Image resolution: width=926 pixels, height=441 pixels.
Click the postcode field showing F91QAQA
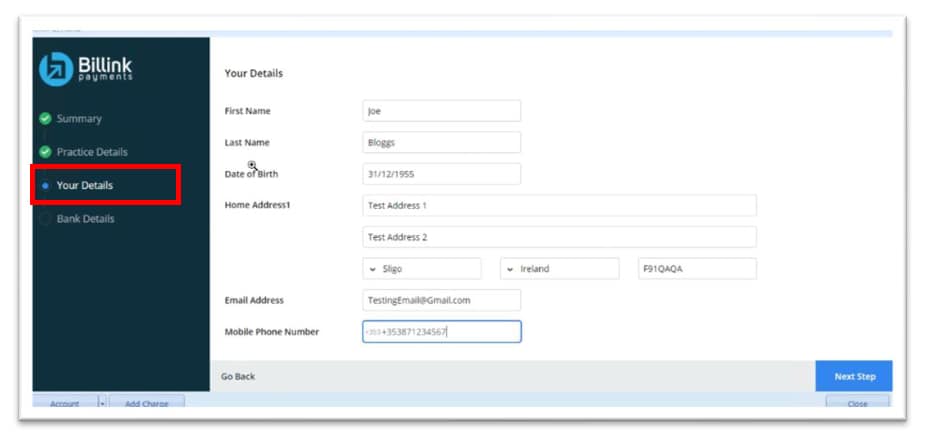pyautogui.click(x=697, y=269)
